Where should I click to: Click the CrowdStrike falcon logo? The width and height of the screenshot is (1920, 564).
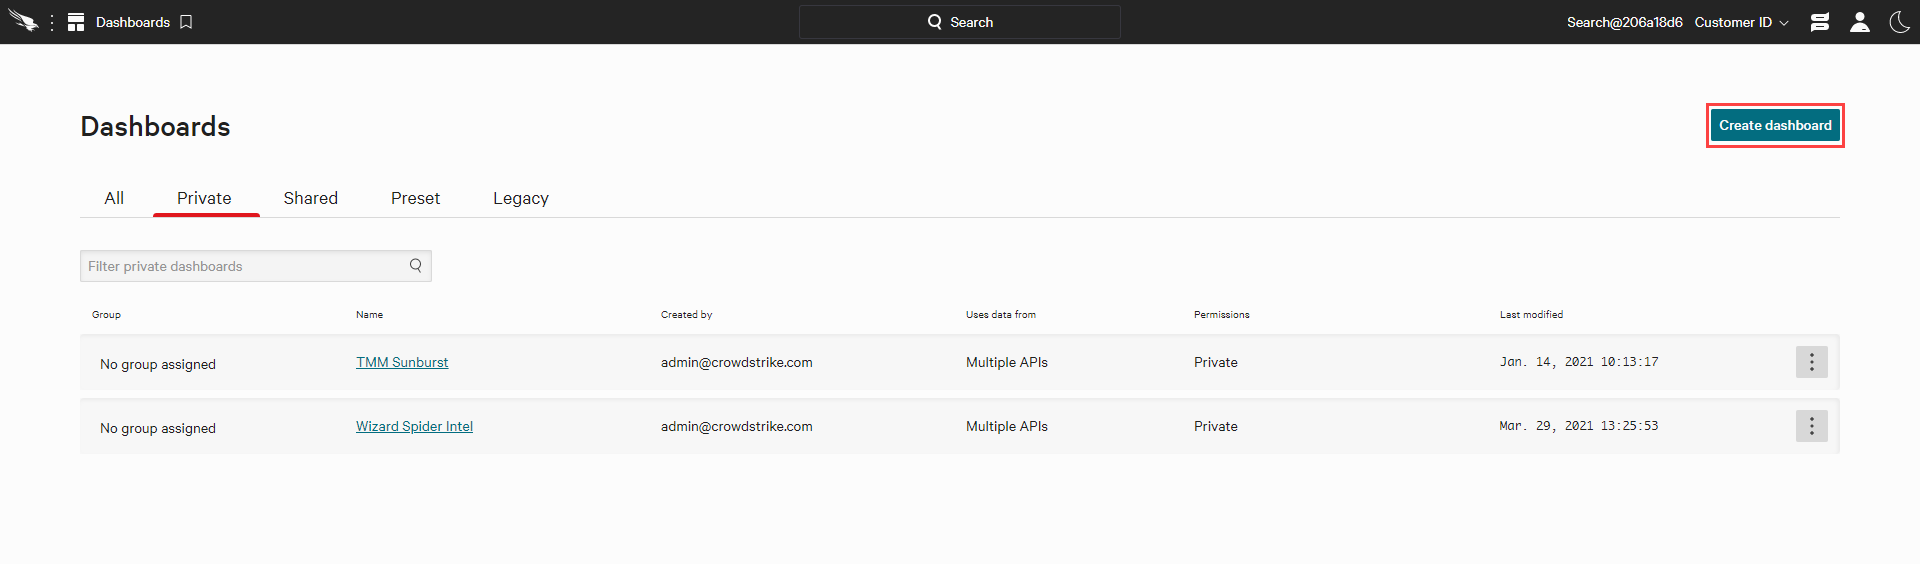click(23, 21)
